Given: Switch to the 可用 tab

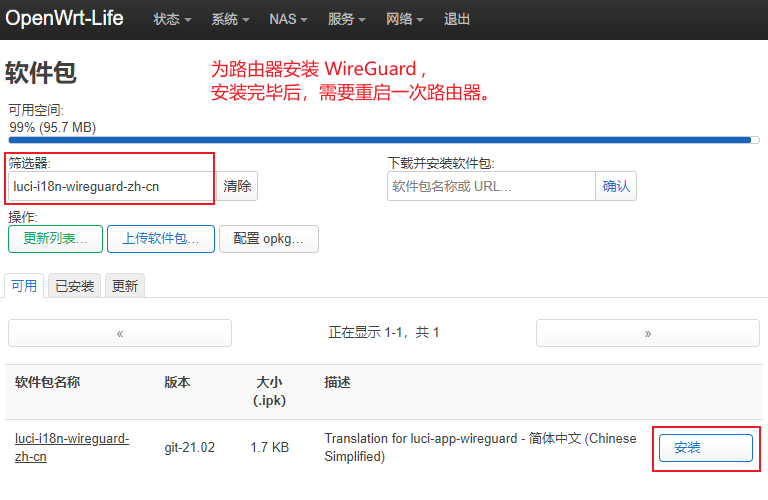Looking at the screenshot, I should 24,286.
